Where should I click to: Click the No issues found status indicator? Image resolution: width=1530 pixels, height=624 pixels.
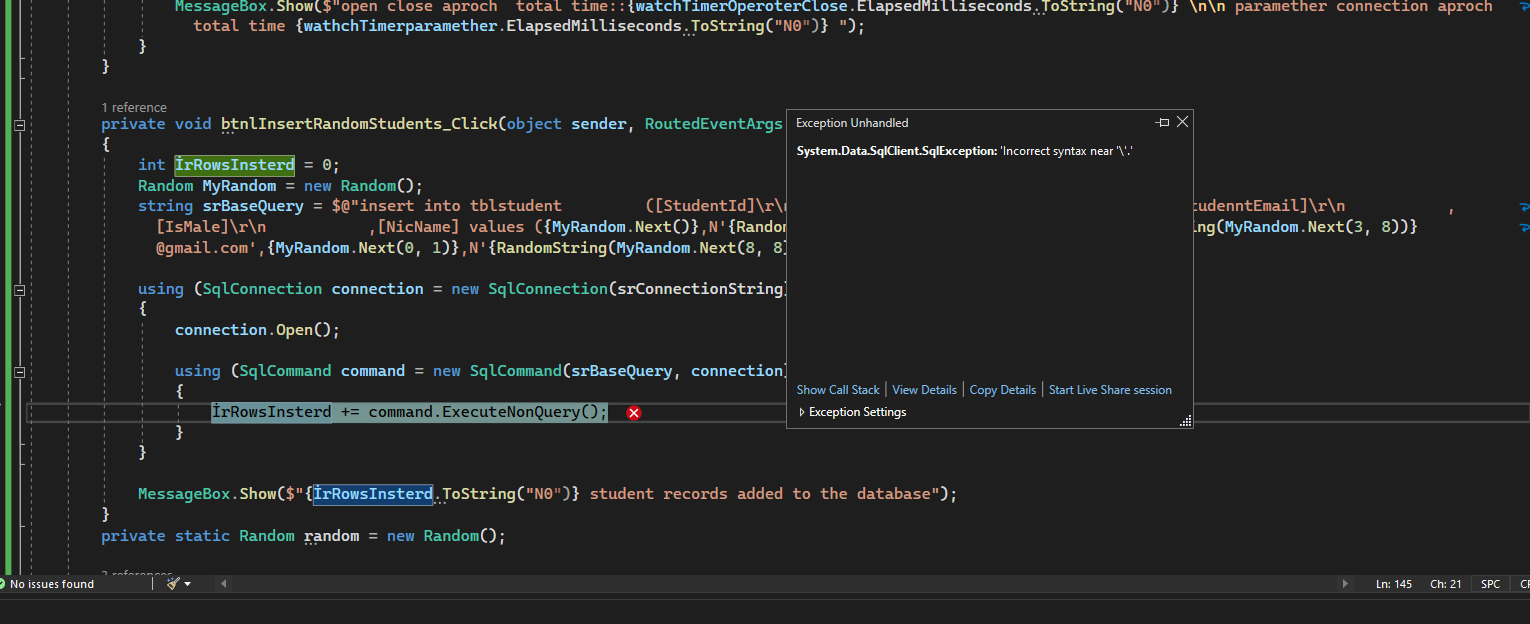click(46, 584)
